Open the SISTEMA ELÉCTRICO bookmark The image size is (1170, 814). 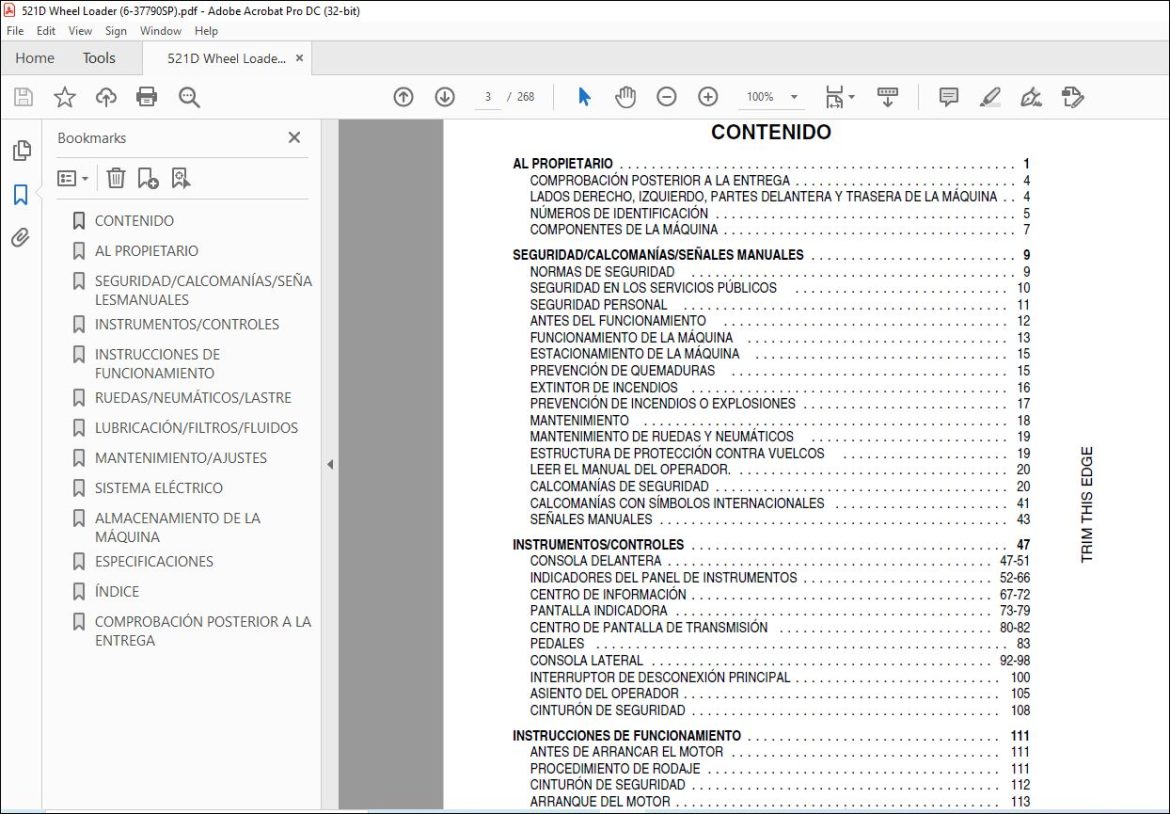click(158, 488)
